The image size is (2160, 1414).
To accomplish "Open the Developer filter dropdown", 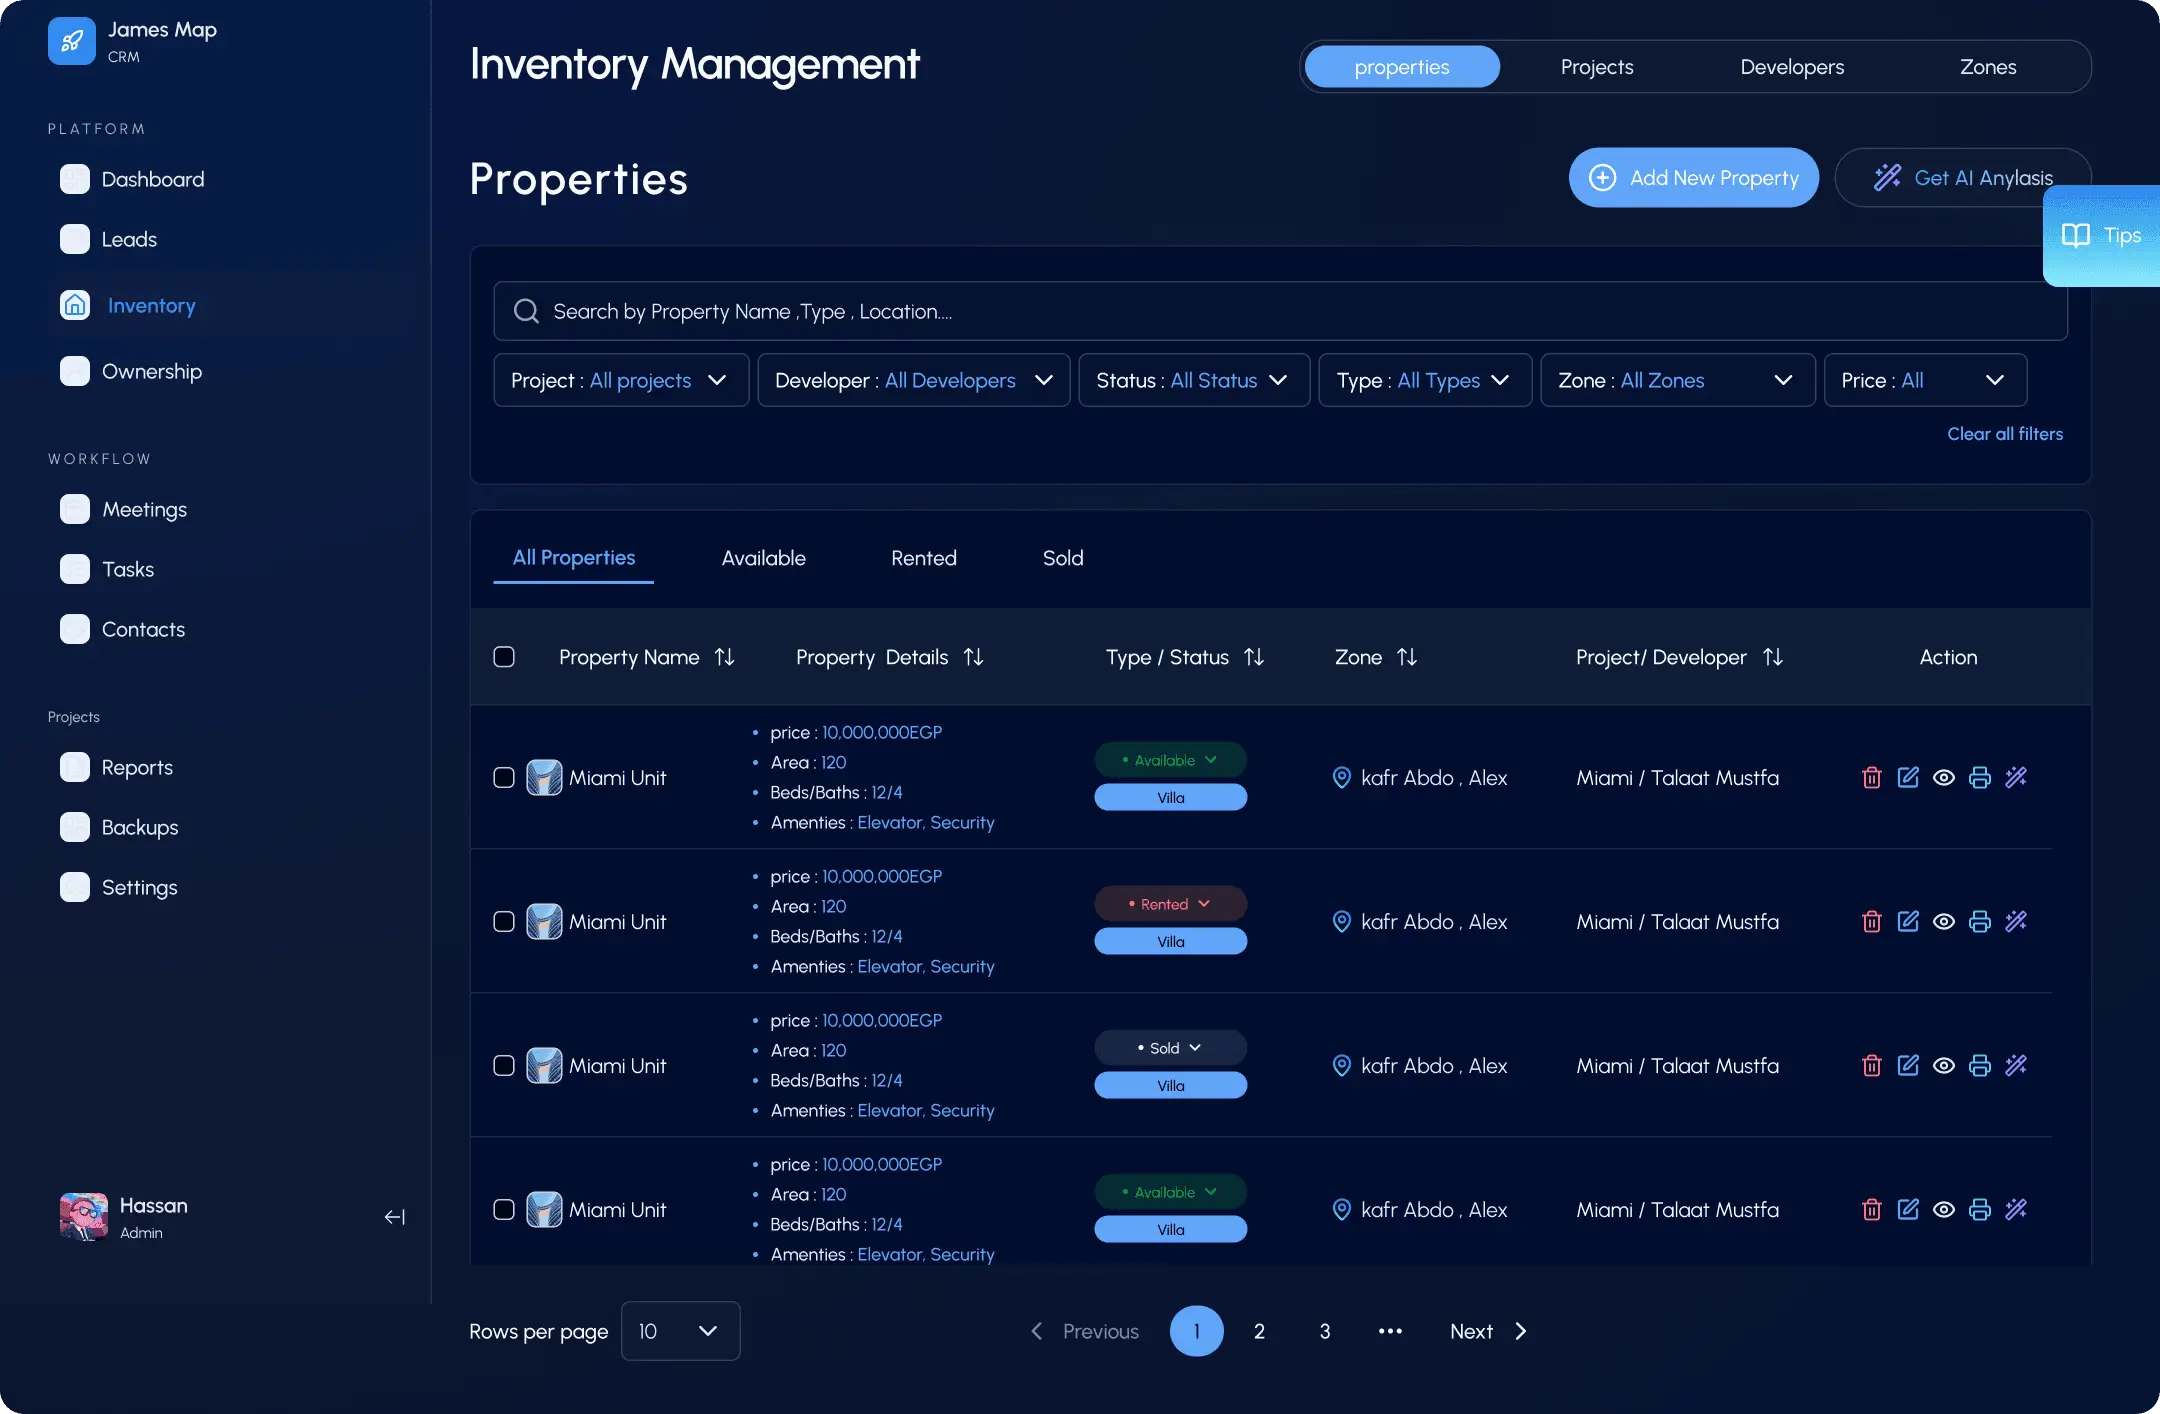I will pyautogui.click(x=912, y=380).
